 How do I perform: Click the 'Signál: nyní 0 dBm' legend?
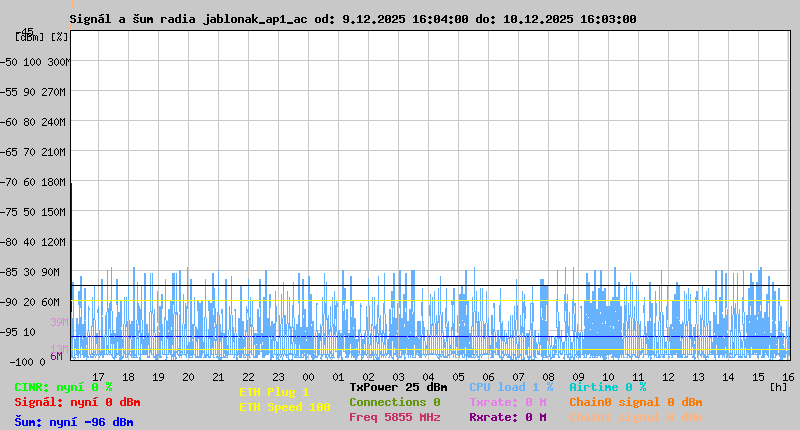(x=77, y=402)
